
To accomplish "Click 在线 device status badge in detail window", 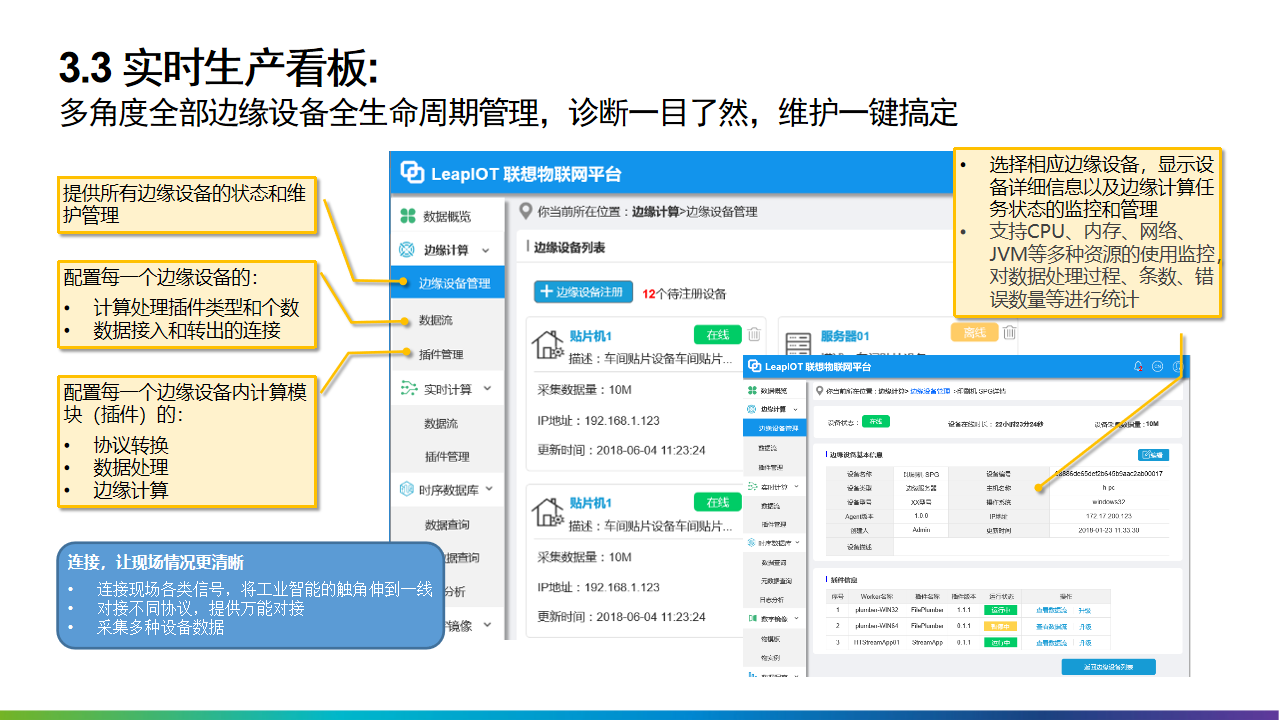I will [876, 421].
